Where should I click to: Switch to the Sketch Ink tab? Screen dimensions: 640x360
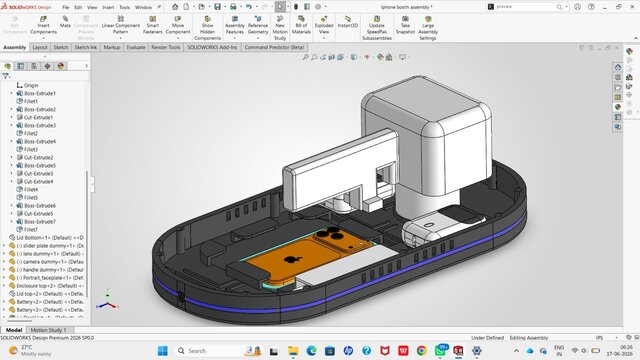point(86,47)
